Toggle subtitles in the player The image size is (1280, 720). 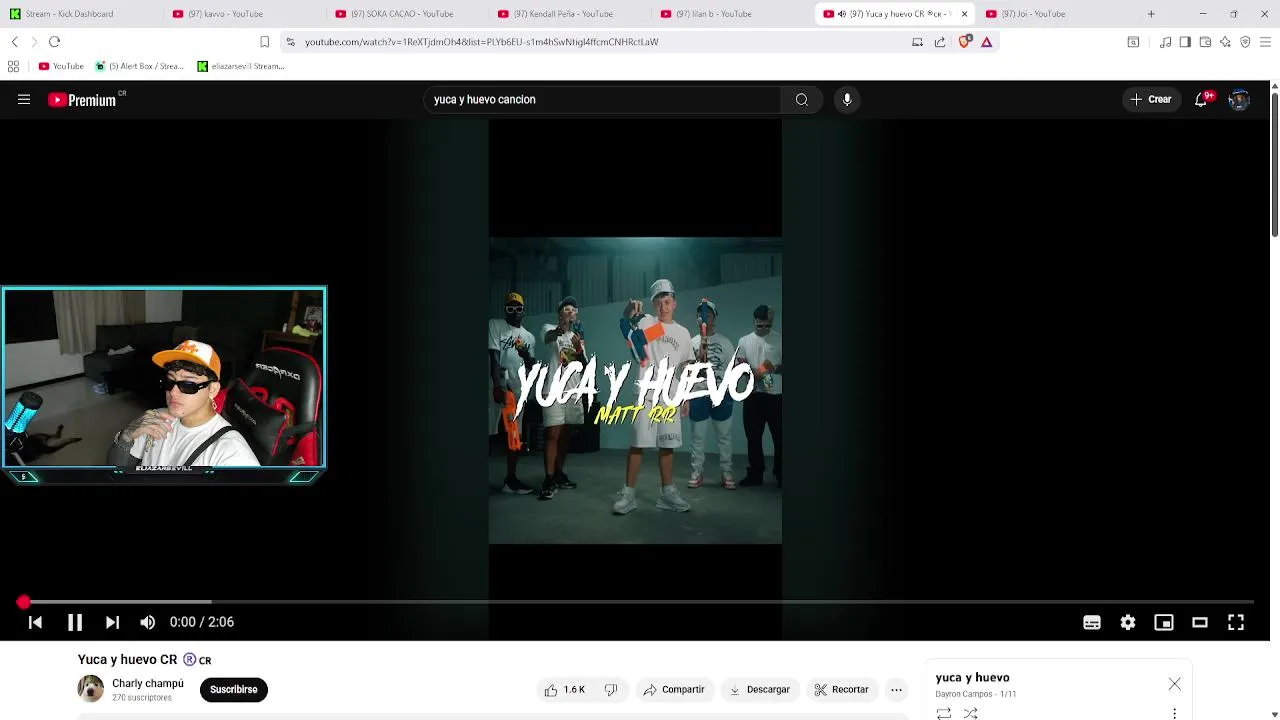[1092, 622]
